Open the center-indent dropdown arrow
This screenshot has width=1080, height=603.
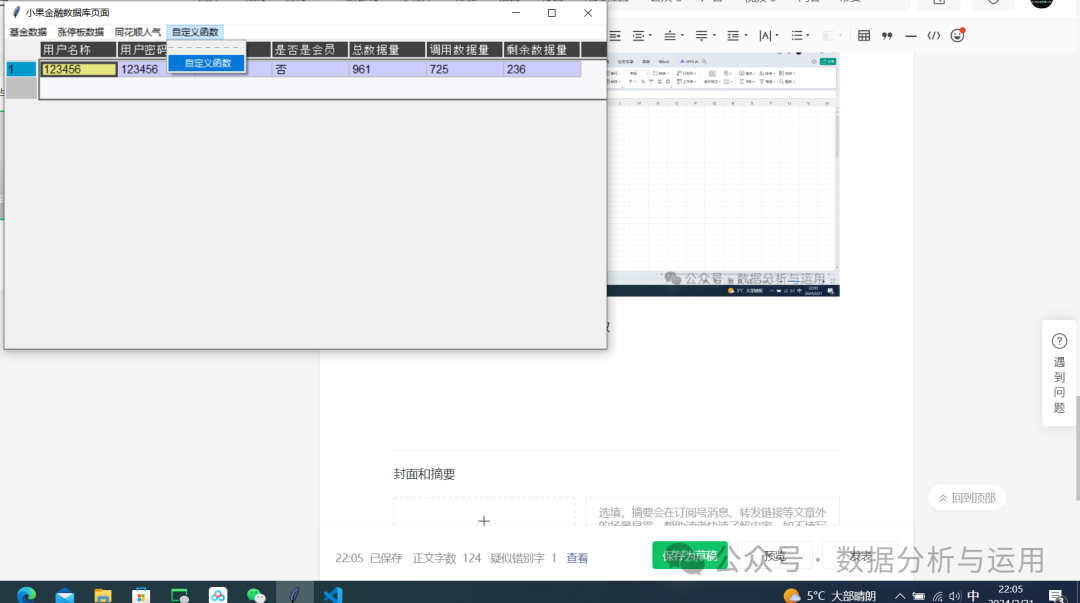650,36
